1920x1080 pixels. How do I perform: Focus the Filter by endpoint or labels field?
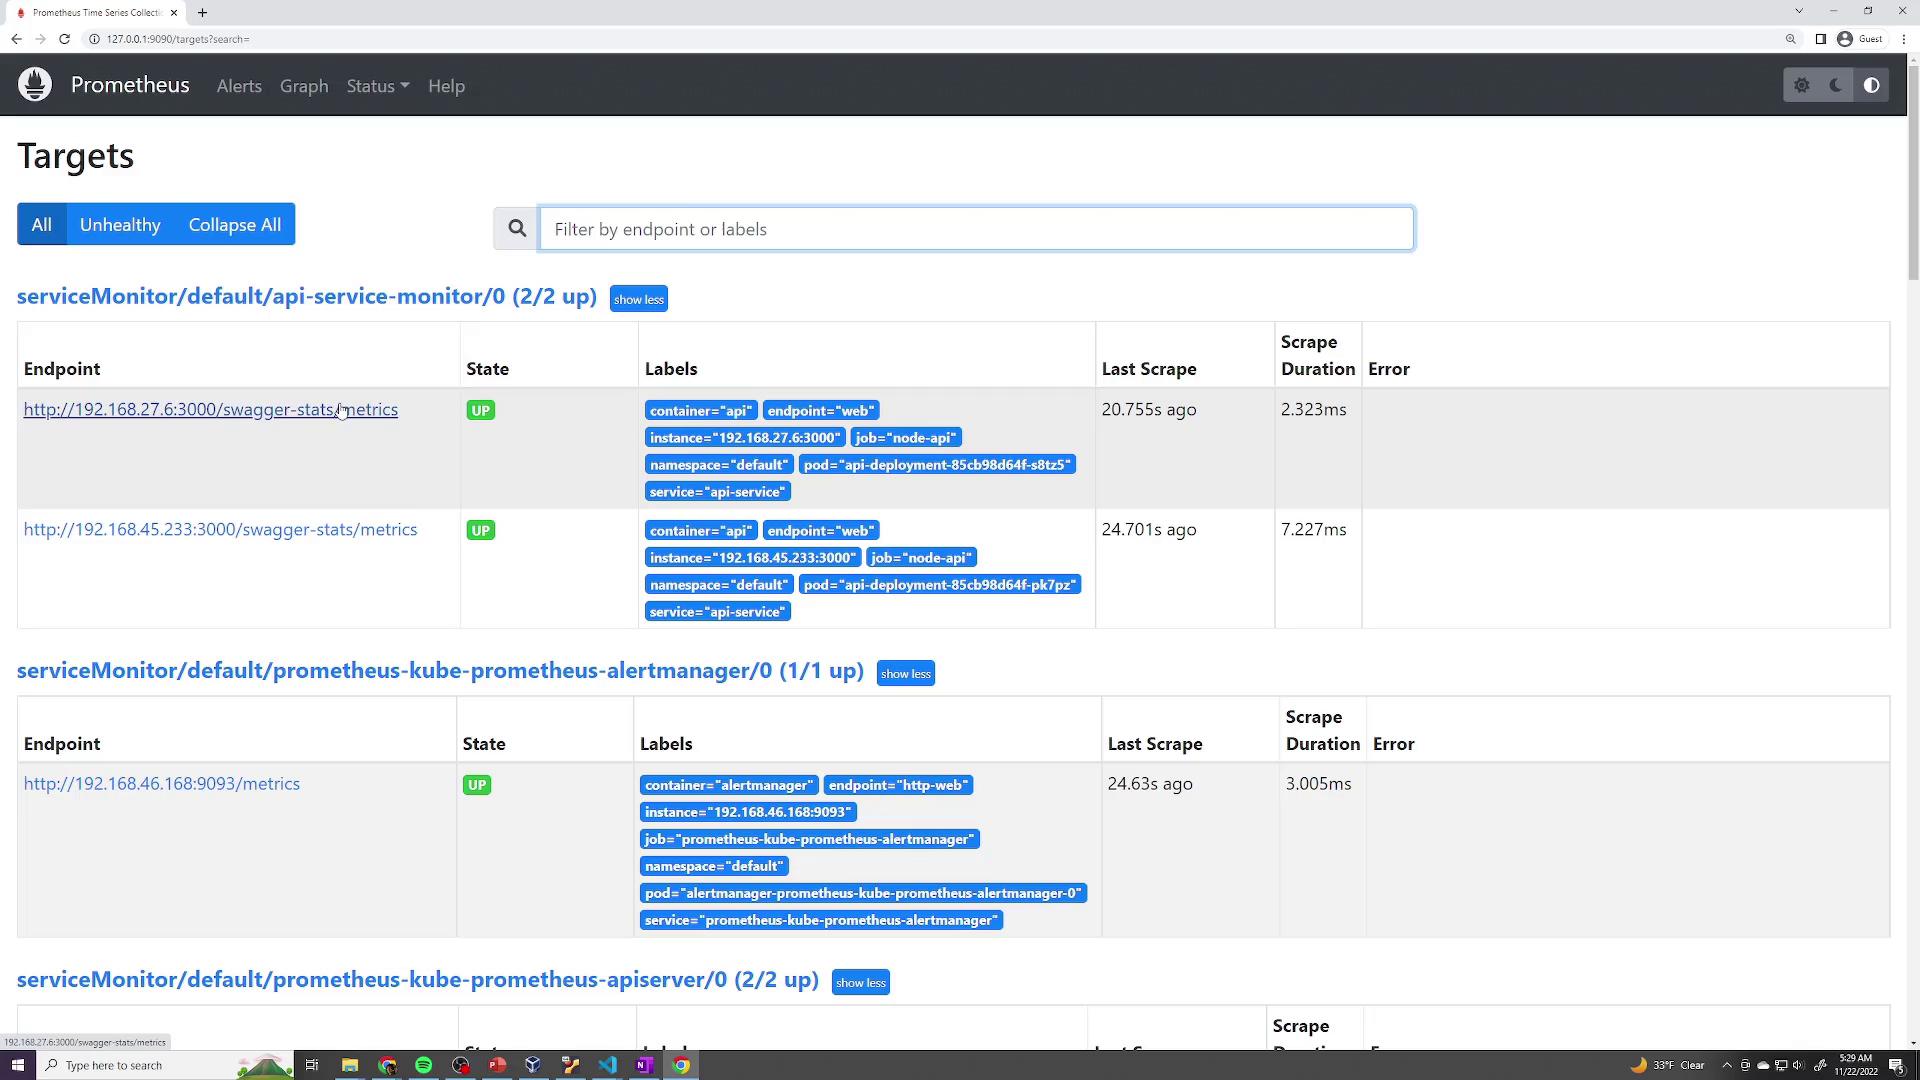point(976,229)
